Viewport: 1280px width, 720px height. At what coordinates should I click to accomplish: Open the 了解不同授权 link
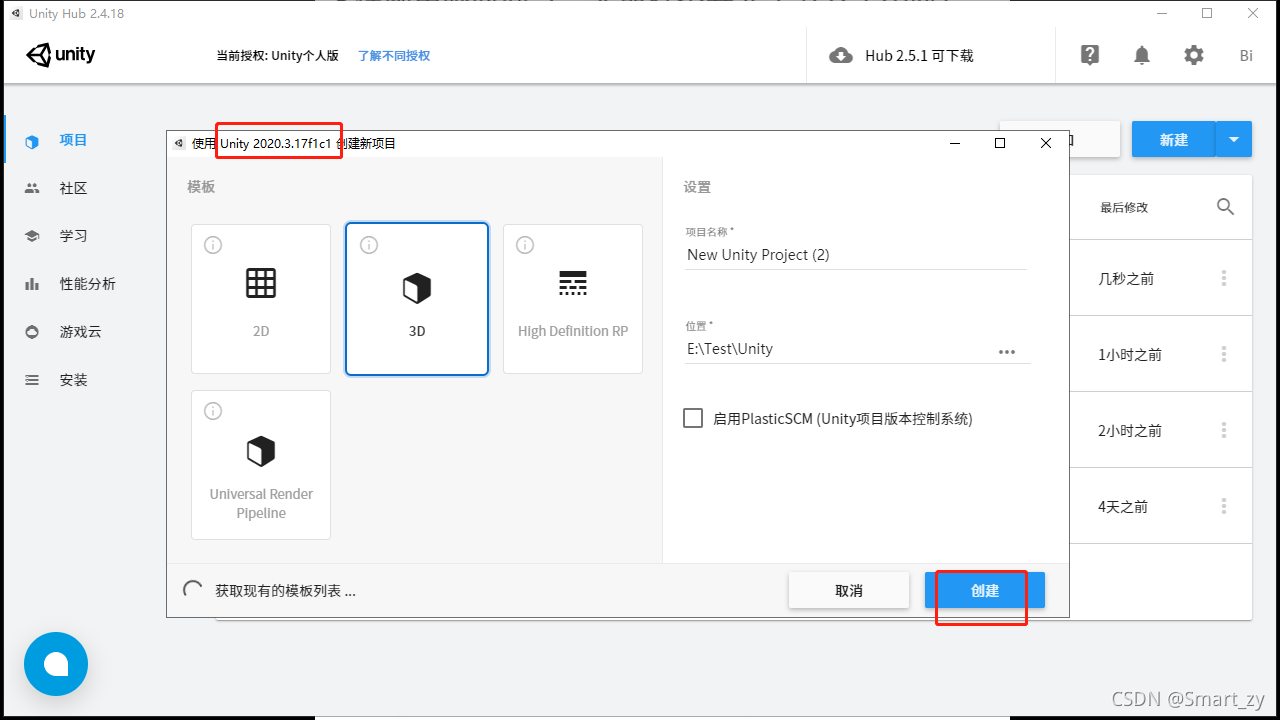pos(394,56)
